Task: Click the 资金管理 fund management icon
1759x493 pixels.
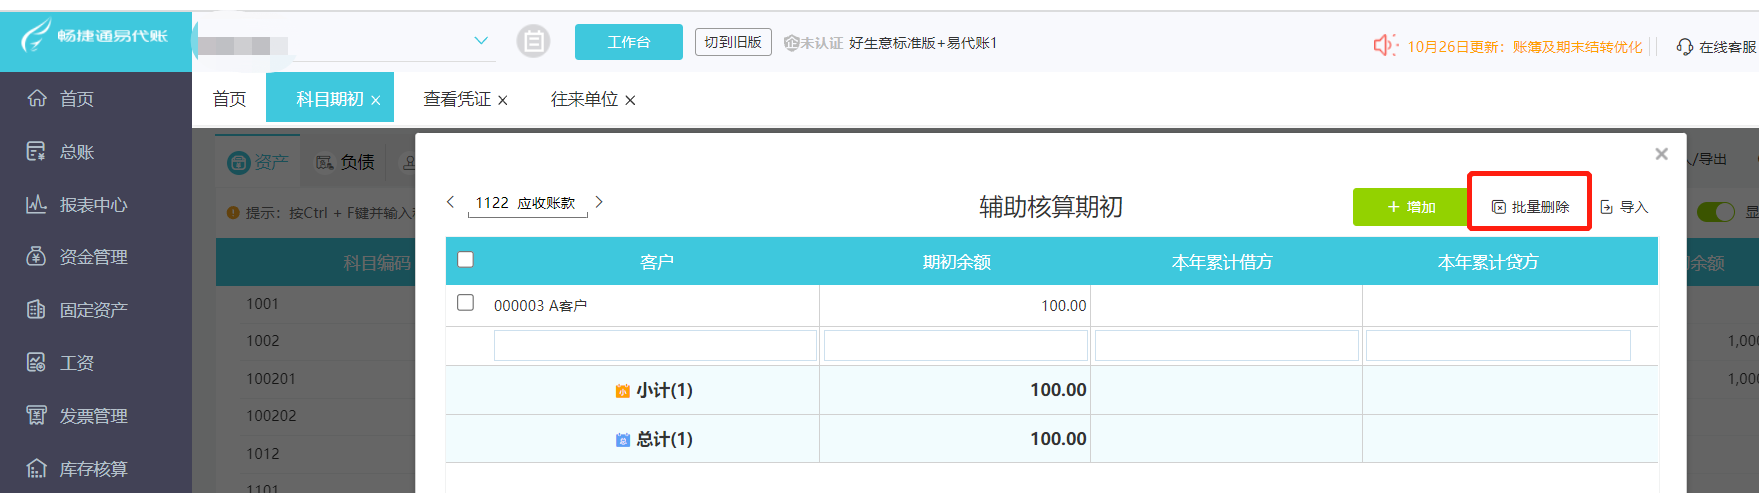Action: (x=37, y=257)
